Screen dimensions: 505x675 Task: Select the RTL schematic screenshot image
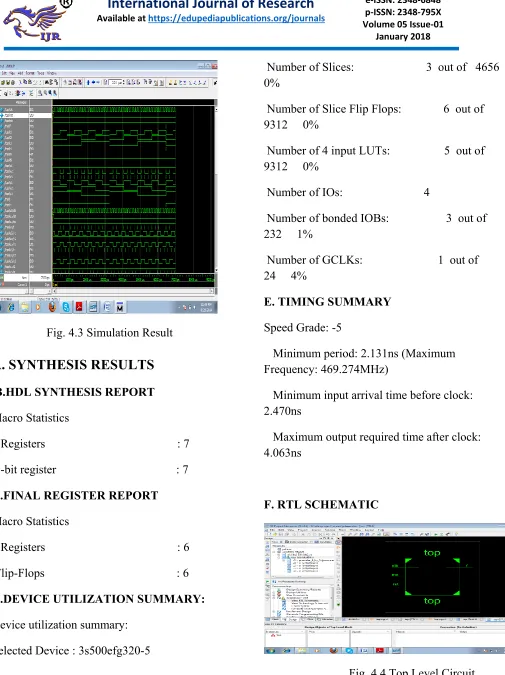384,588
